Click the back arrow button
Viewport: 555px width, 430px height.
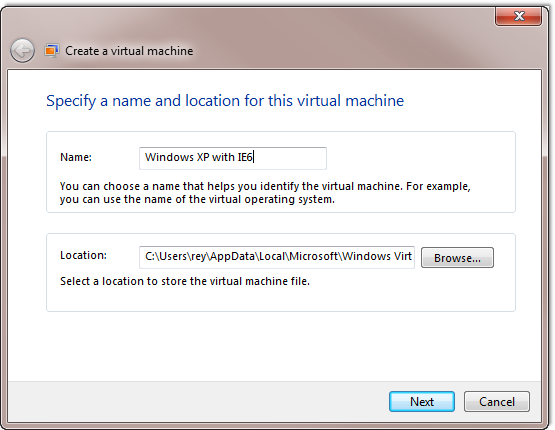coord(22,51)
